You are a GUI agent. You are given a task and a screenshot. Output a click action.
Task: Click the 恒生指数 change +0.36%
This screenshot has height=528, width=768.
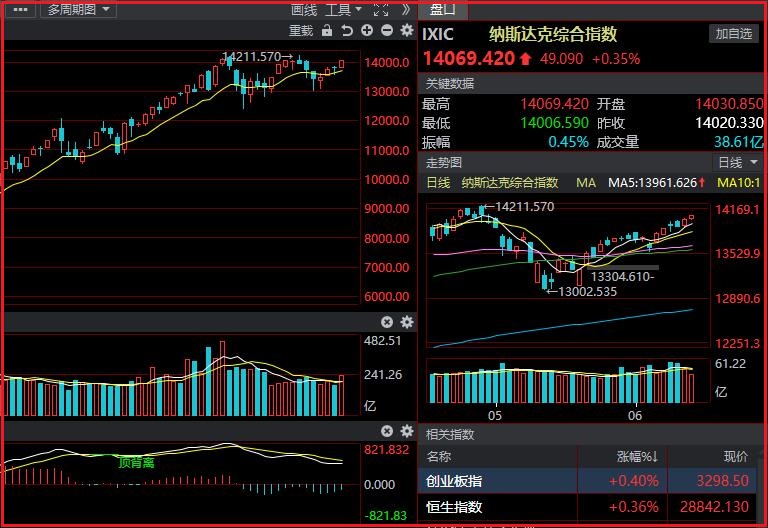(x=633, y=506)
